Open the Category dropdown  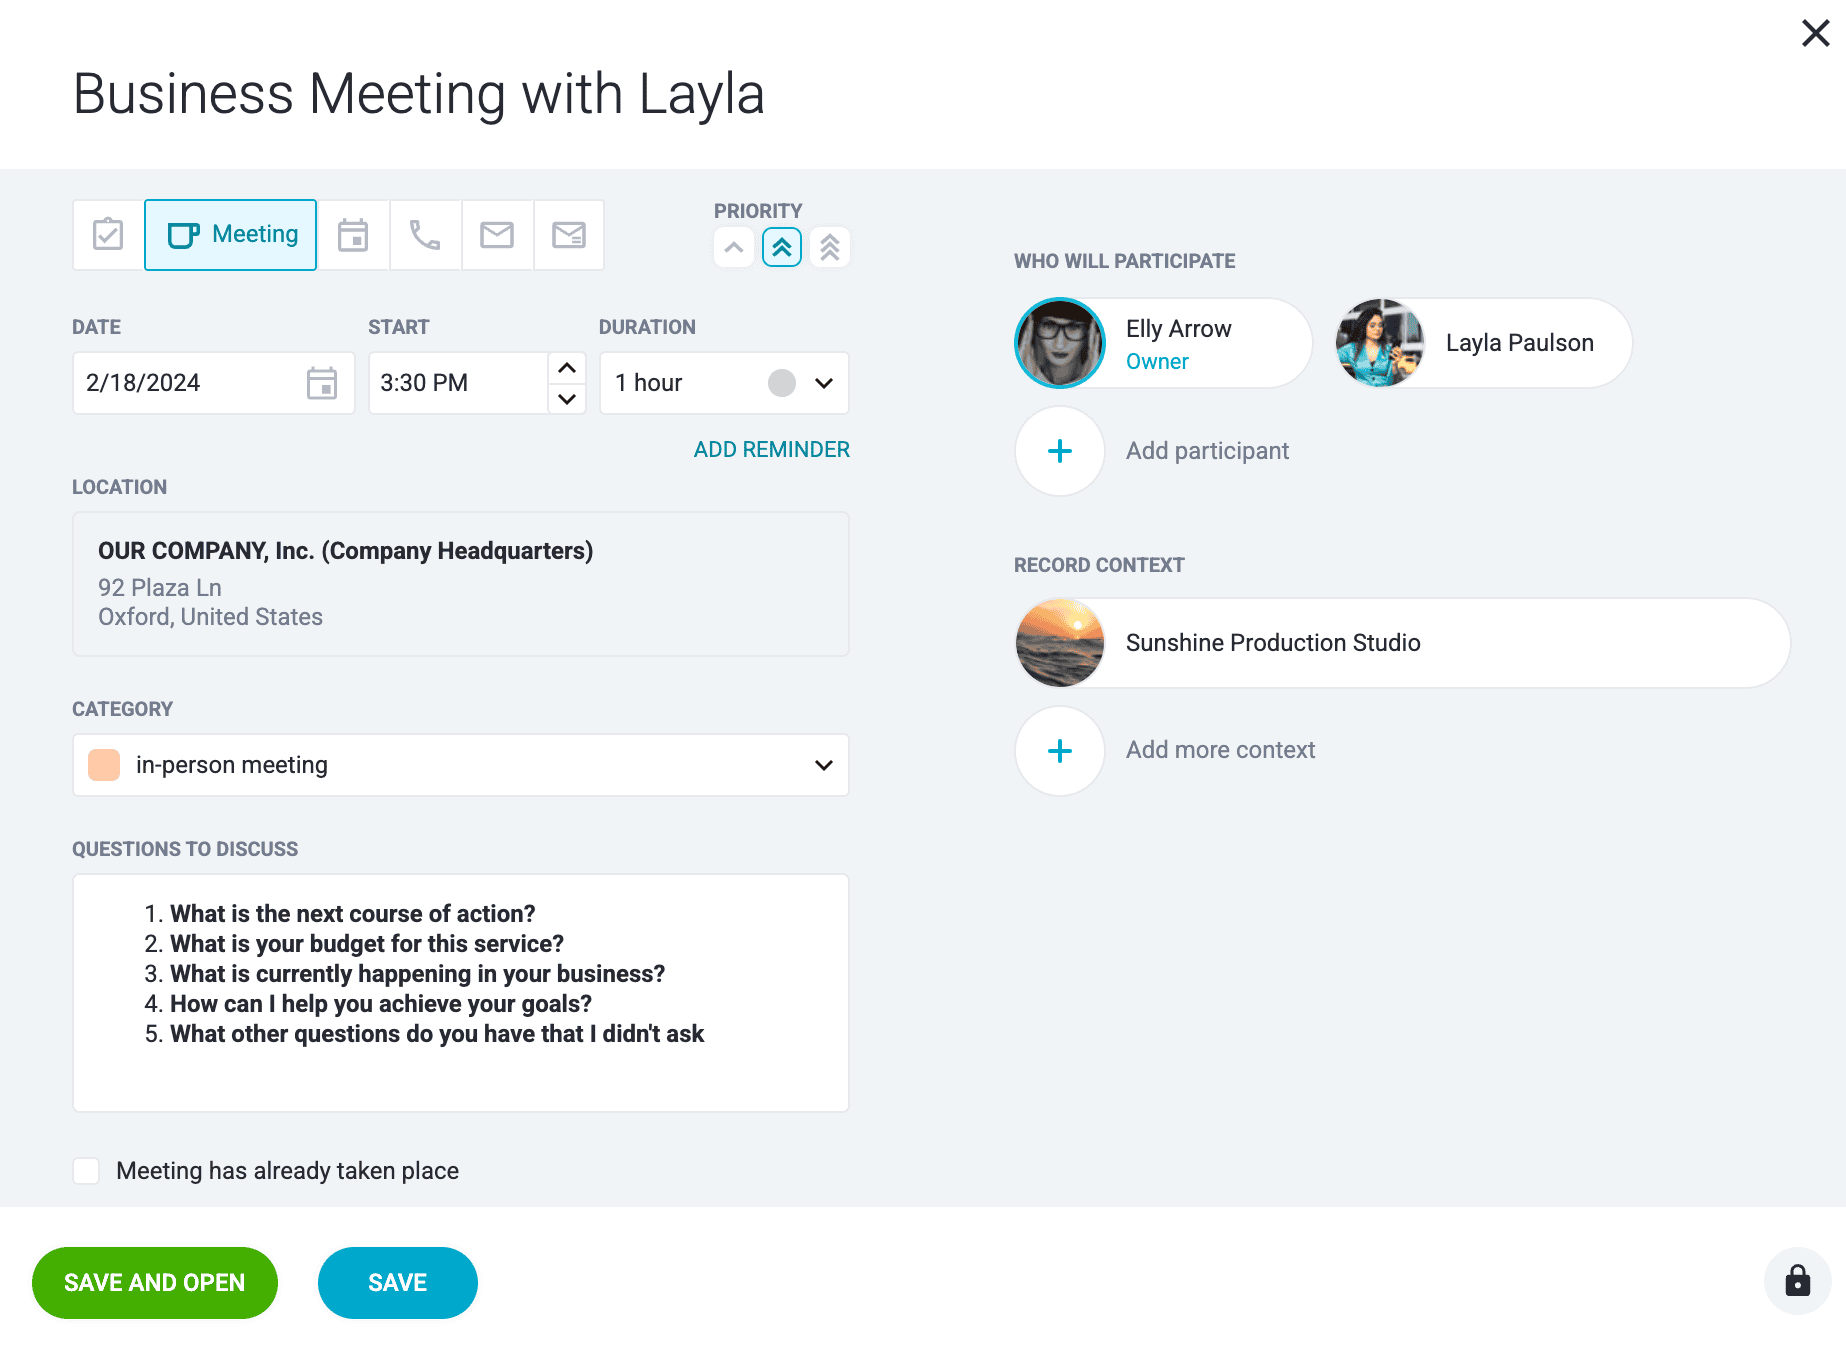coord(824,765)
